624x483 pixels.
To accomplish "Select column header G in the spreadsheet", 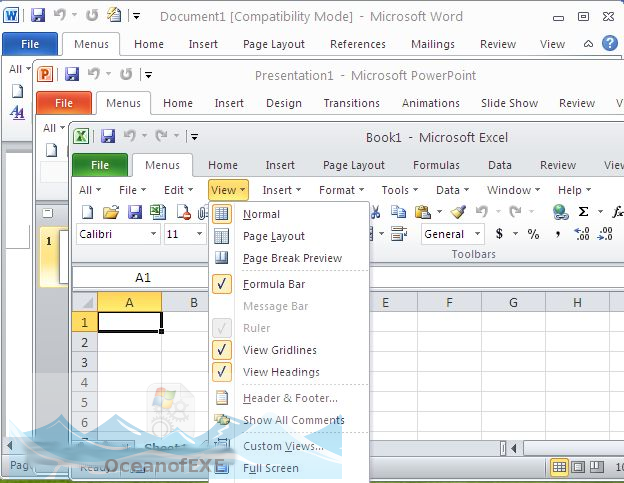I will [513, 302].
